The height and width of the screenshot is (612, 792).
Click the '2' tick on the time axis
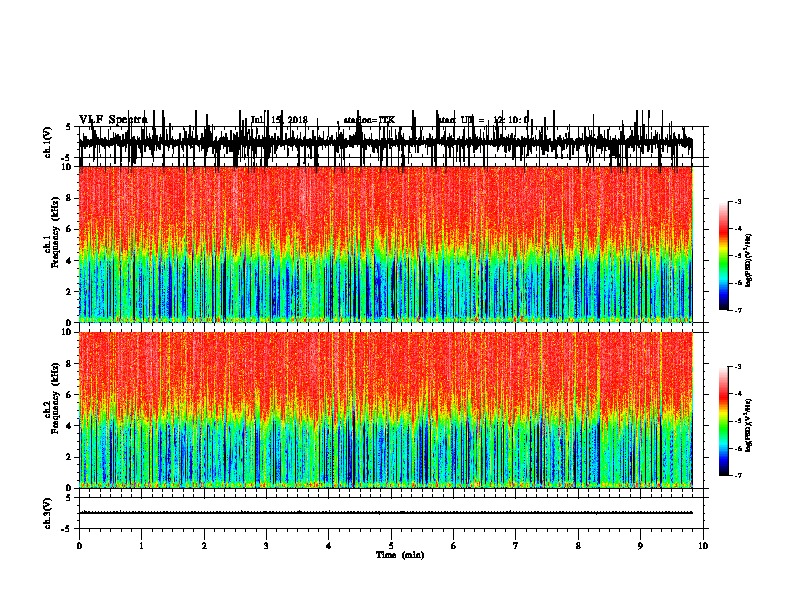(204, 546)
